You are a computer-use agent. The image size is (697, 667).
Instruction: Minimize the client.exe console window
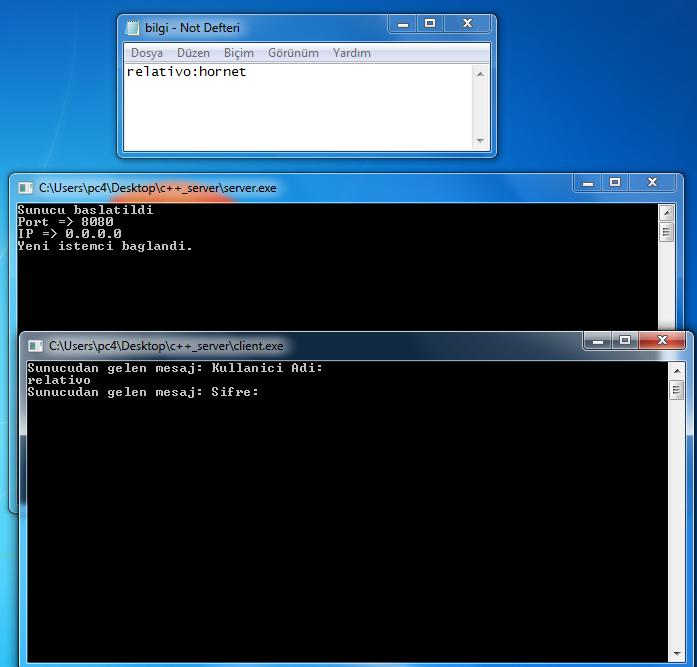click(598, 340)
